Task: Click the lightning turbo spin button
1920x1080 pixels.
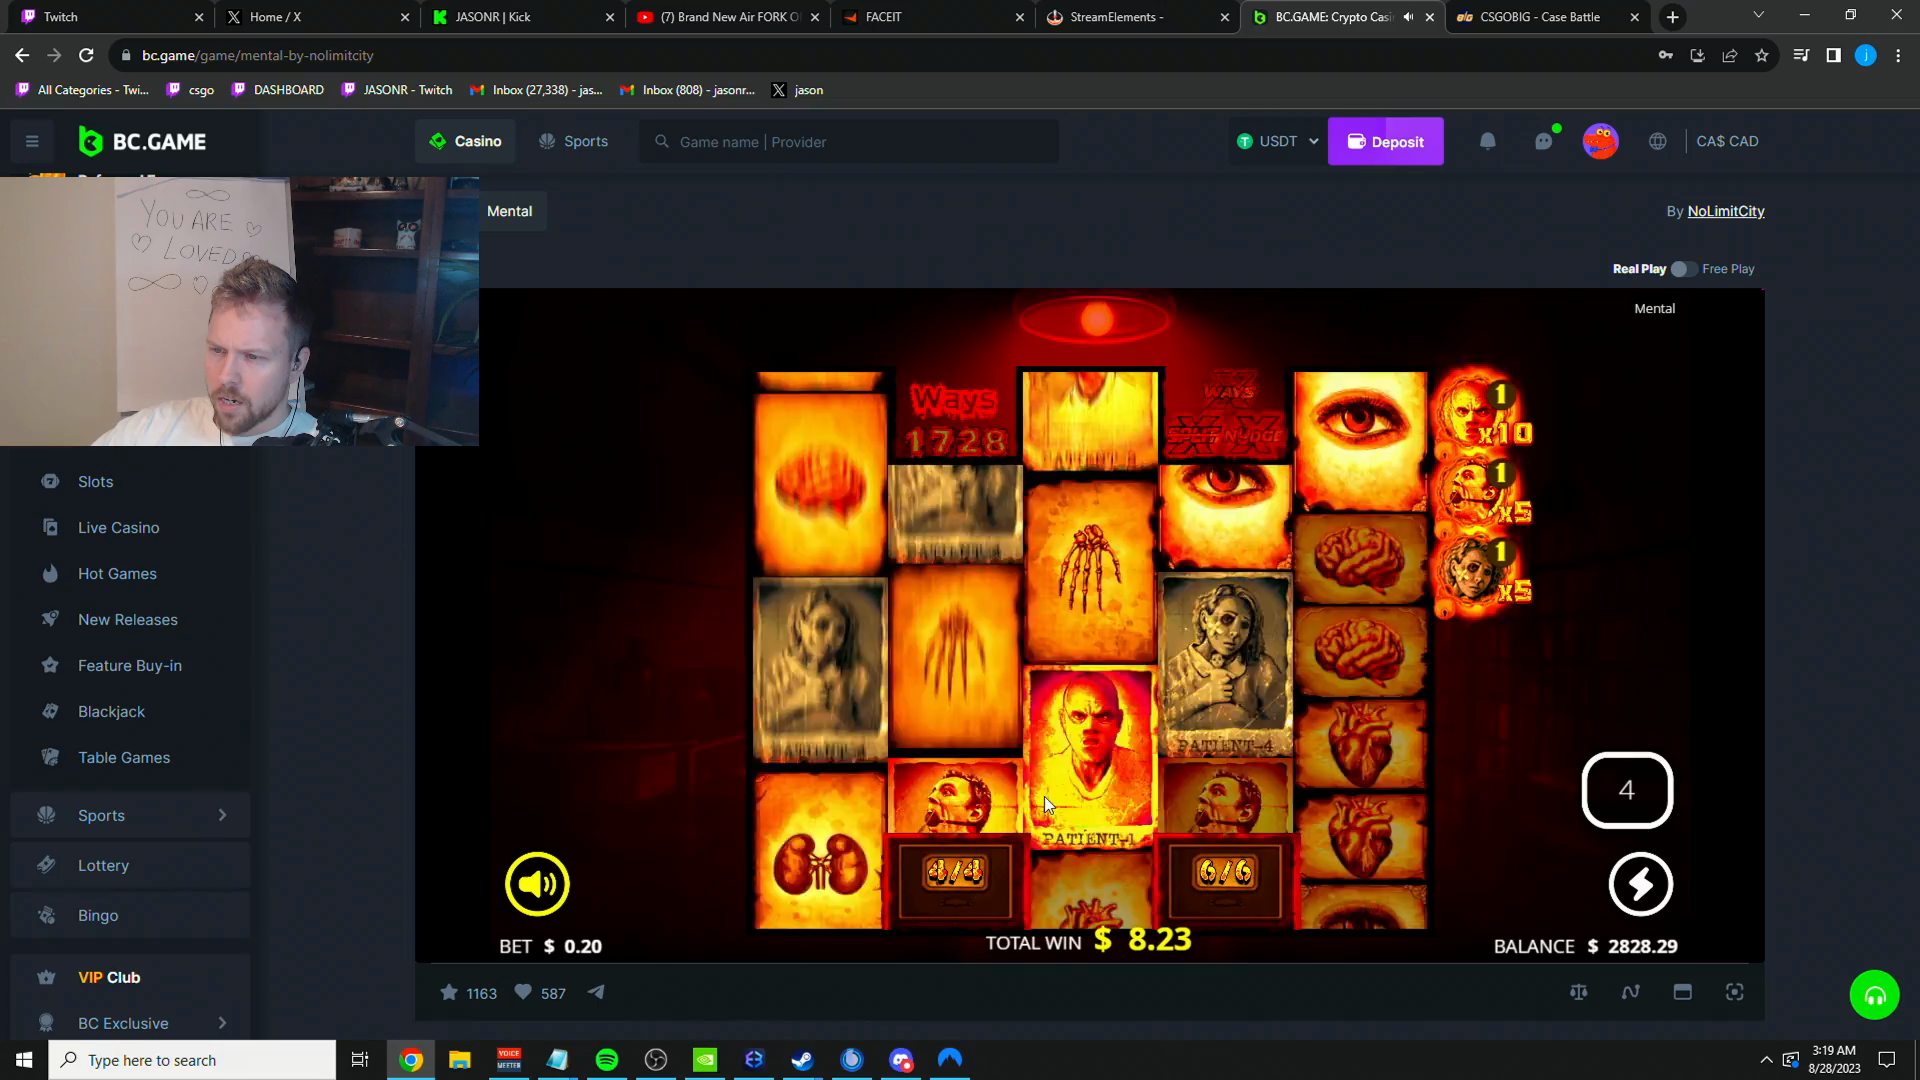Action: tap(1640, 884)
